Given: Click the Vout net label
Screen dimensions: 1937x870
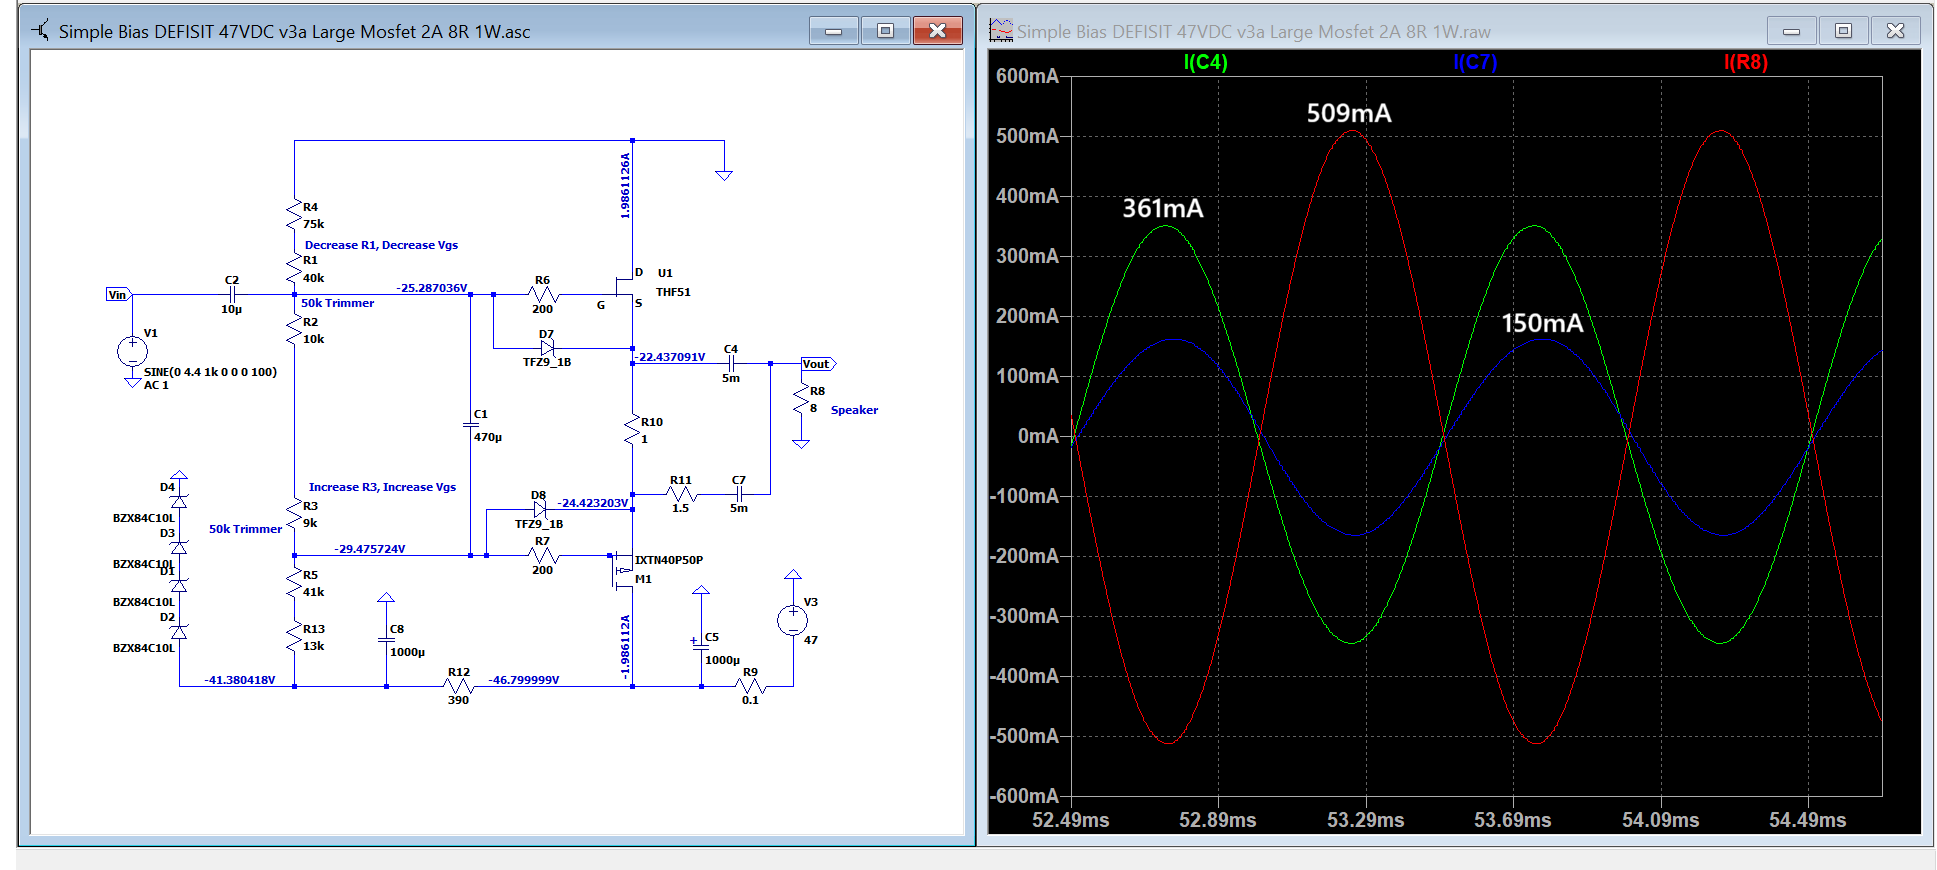Looking at the screenshot, I should (x=817, y=363).
